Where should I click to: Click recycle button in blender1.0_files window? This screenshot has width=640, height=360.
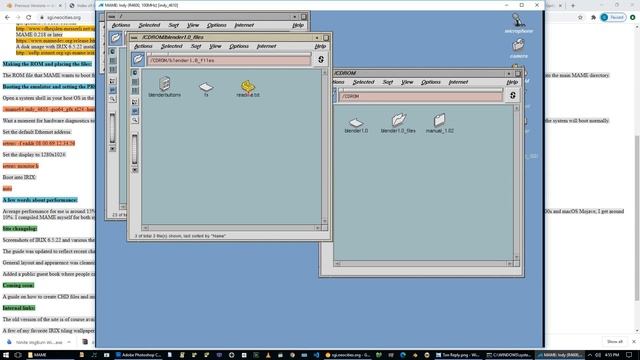321,60
